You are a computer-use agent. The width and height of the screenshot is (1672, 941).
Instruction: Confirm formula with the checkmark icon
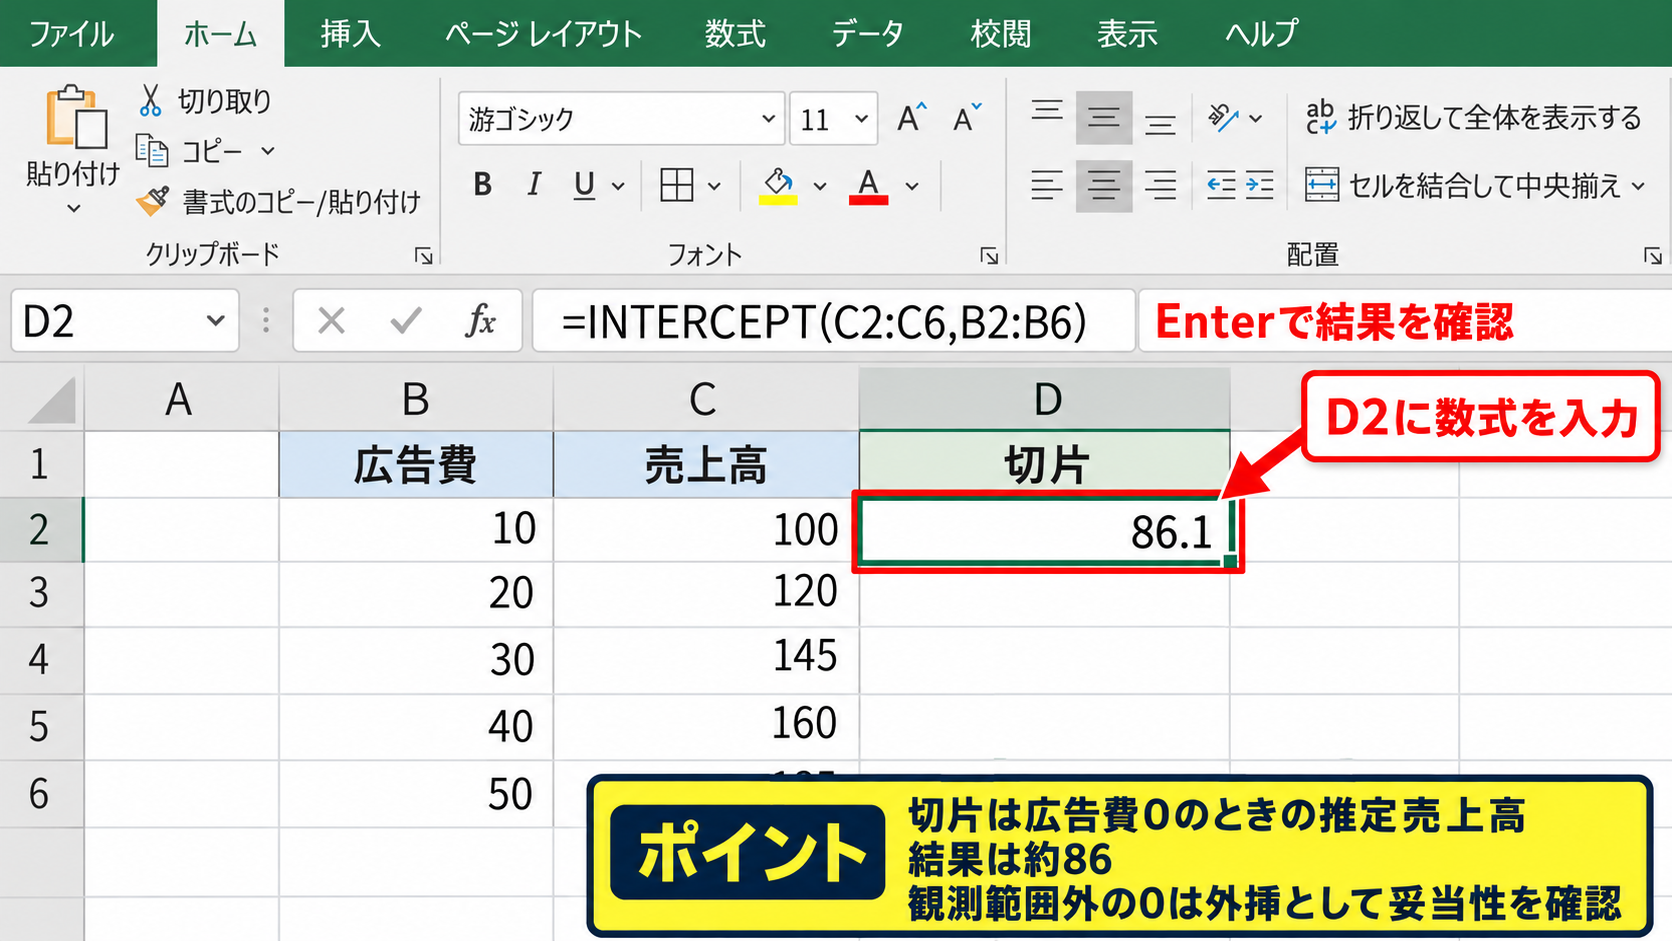pos(406,321)
